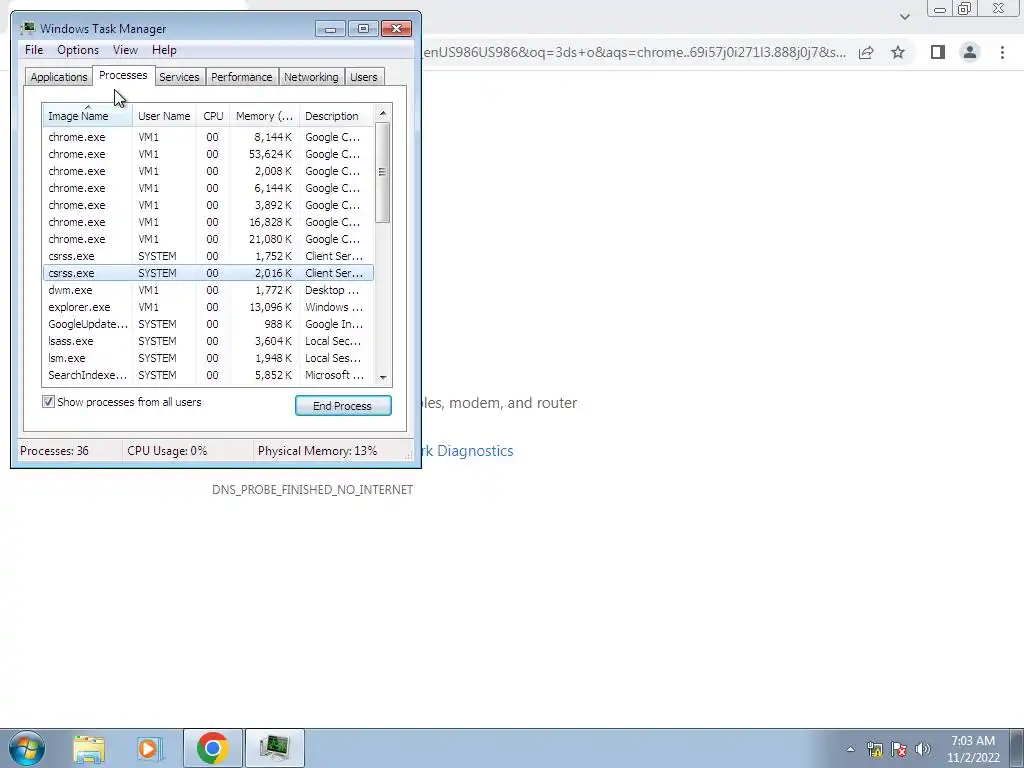The height and width of the screenshot is (768, 1024).
Task: Sort by CPU column header
Action: (x=213, y=116)
